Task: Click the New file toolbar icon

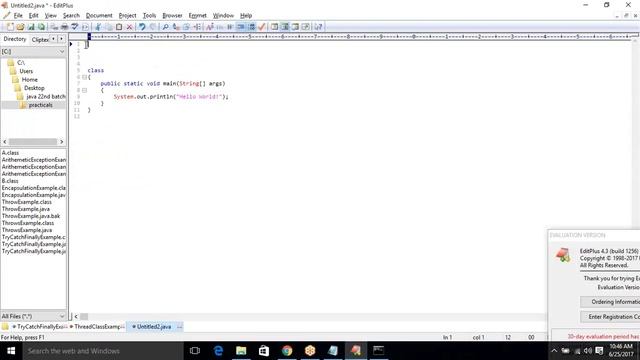Action: click(10, 27)
